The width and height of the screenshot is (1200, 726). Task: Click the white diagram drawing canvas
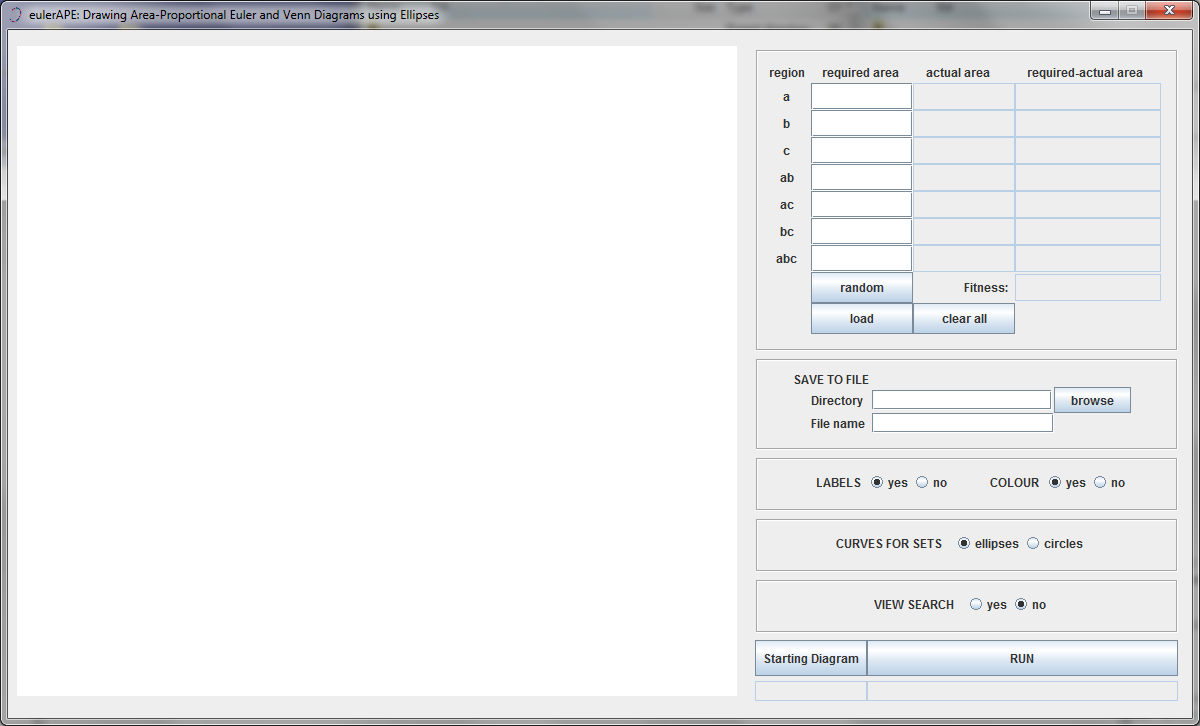[377, 371]
